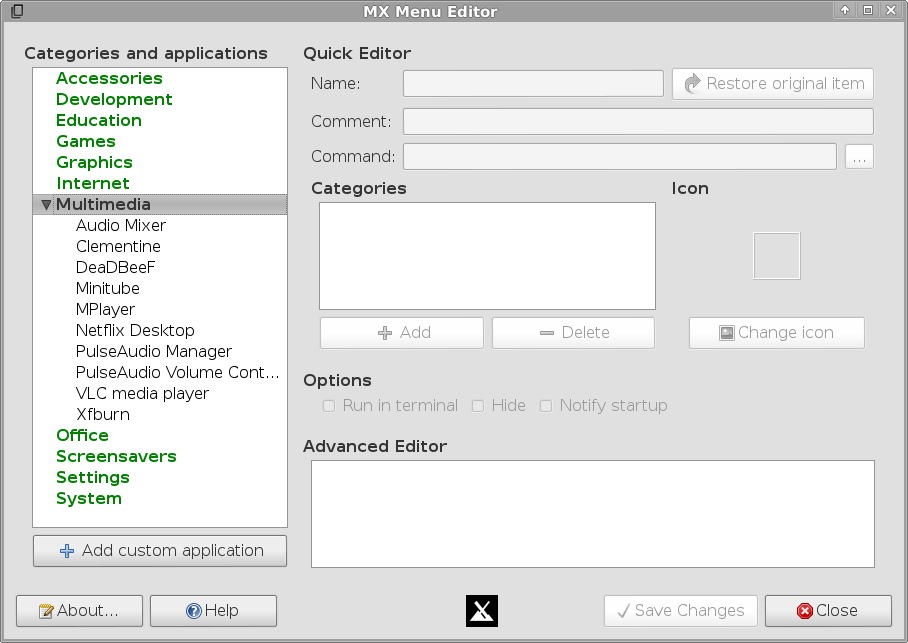Select Clementine application entry

point(118,246)
